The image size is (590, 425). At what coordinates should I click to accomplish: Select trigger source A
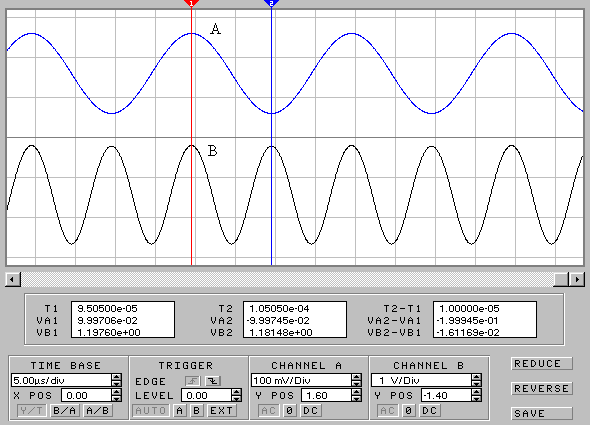179,410
